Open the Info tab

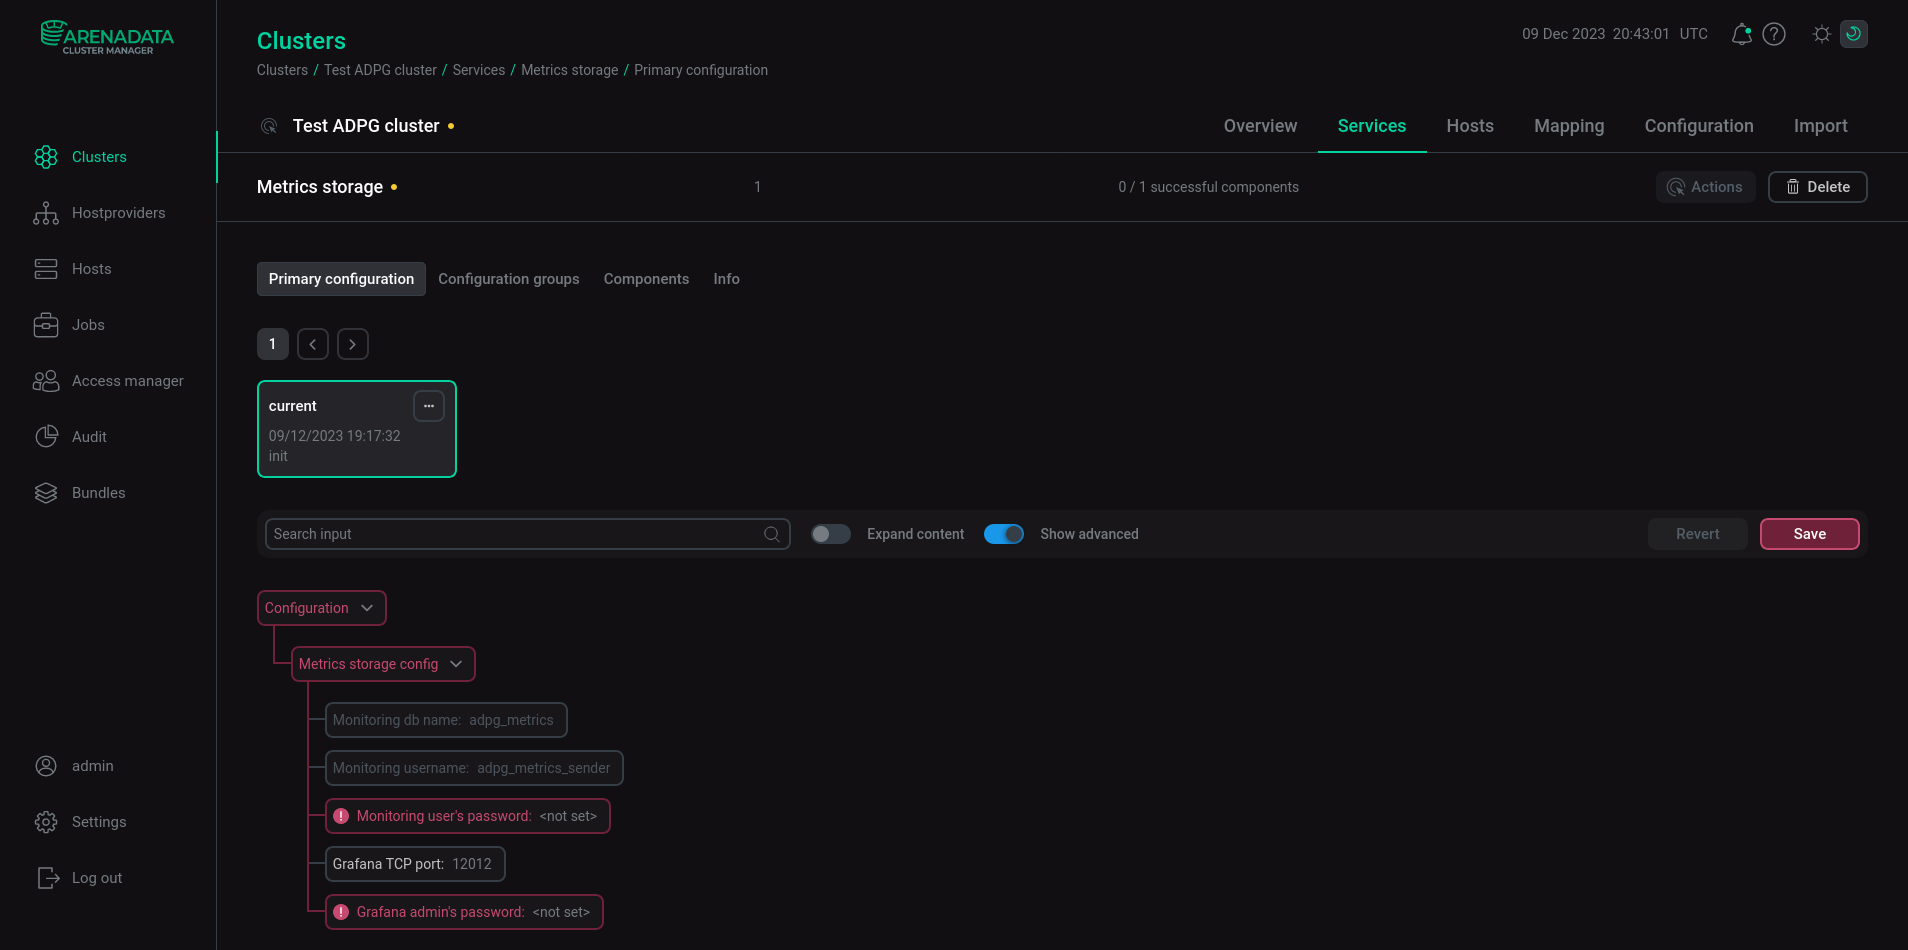pyautogui.click(x=727, y=279)
